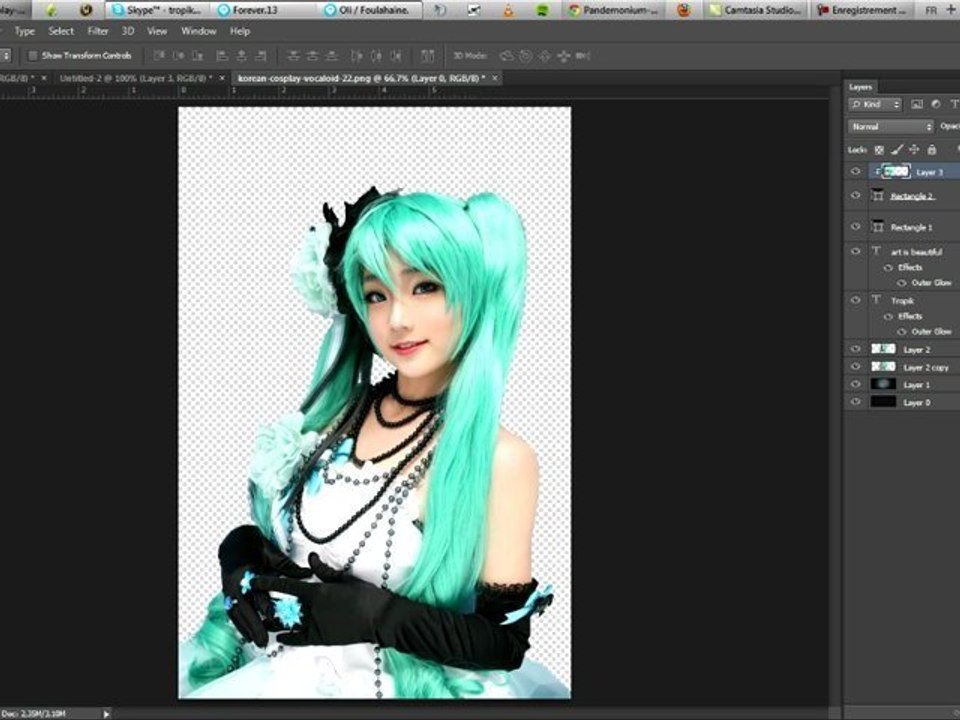The height and width of the screenshot is (720, 960).
Task: Open the Window menu
Action: [198, 31]
